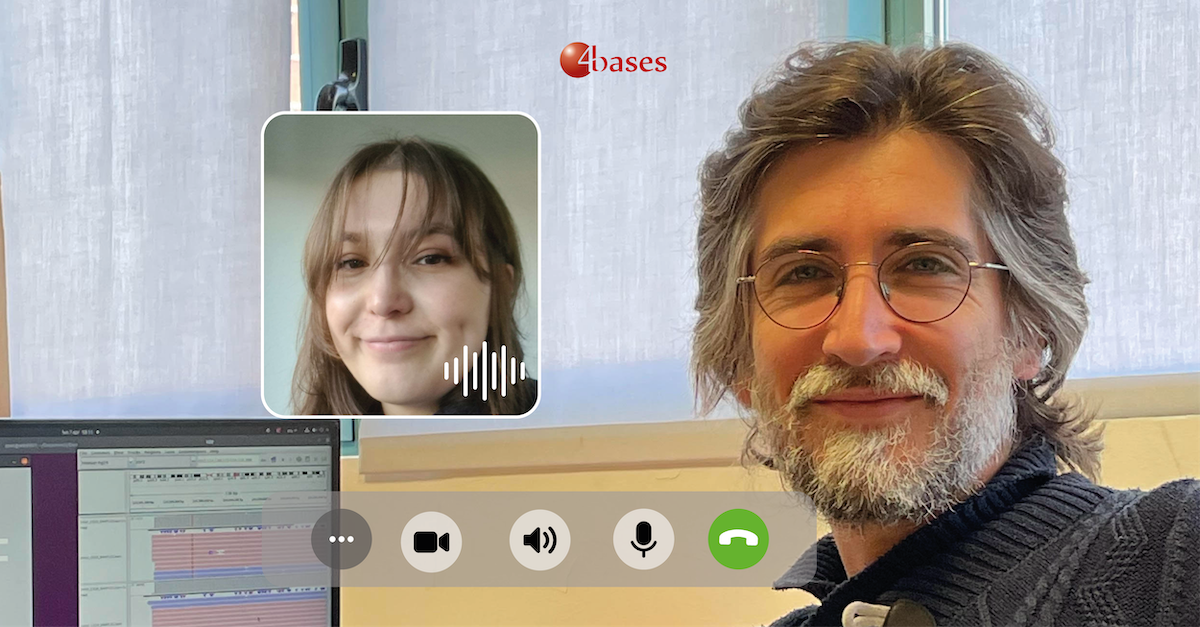
Task: Select the woman's picture-in-picture video tile
Action: pos(400,250)
